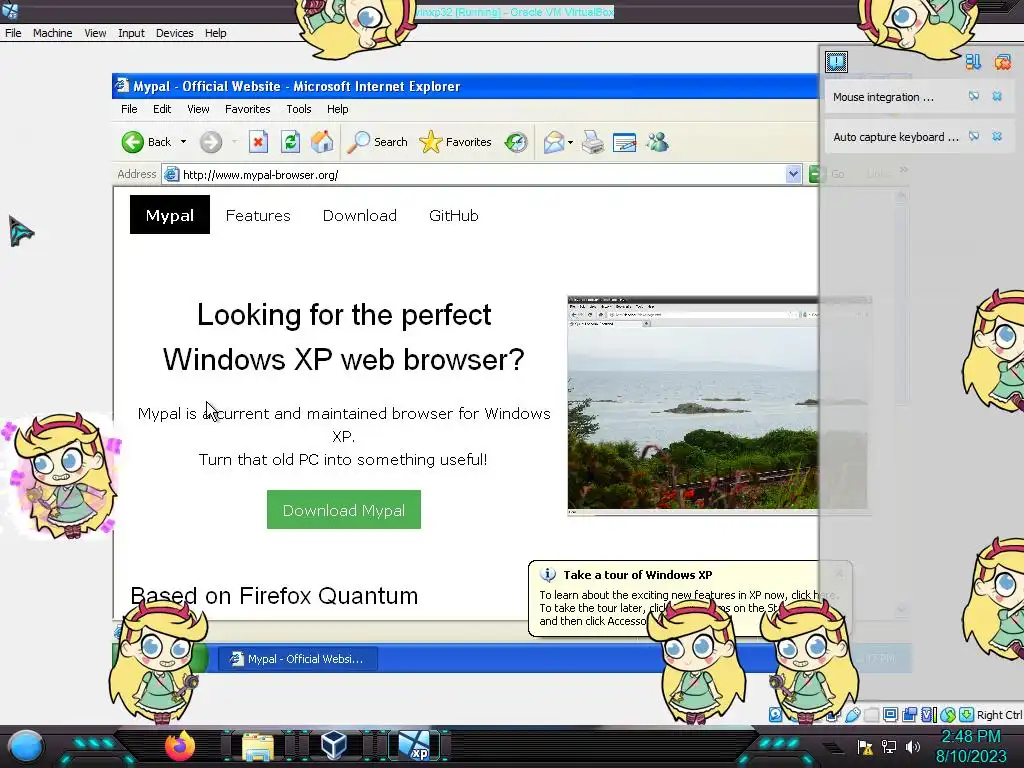The width and height of the screenshot is (1024, 768).
Task: Click the green Download Mypal button
Action: 344,510
